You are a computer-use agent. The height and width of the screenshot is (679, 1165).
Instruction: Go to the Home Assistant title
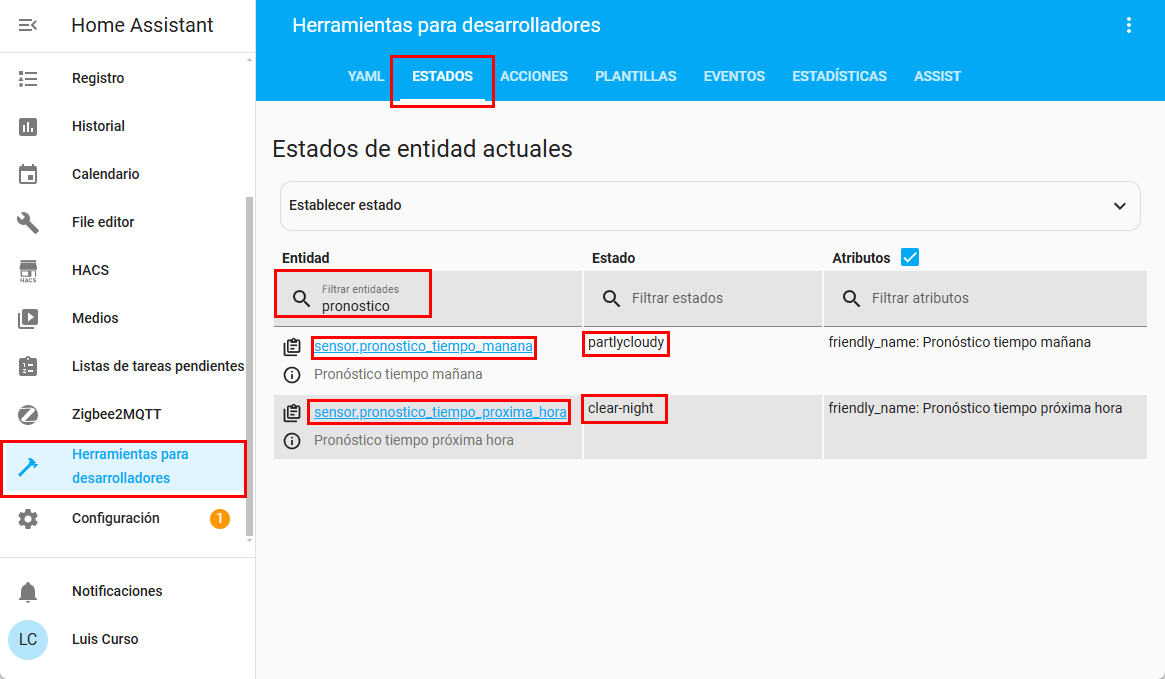click(x=142, y=25)
